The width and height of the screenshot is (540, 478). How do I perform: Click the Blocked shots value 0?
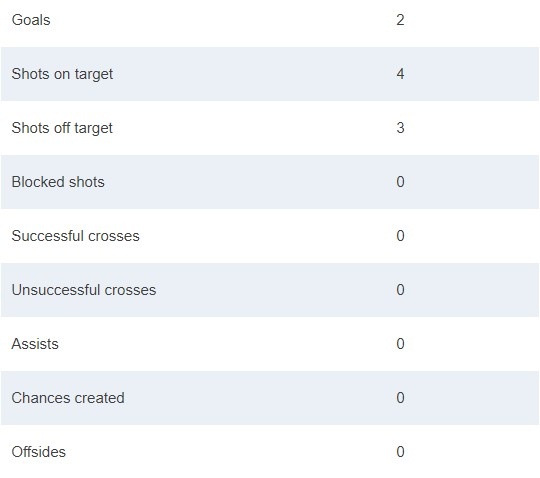400,182
